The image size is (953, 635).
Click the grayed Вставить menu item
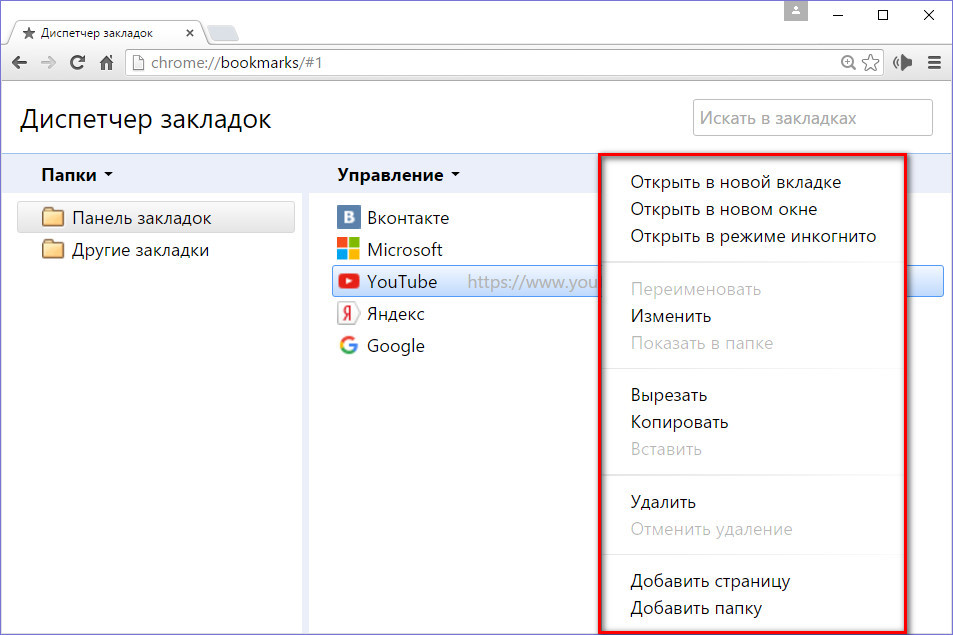tap(666, 449)
